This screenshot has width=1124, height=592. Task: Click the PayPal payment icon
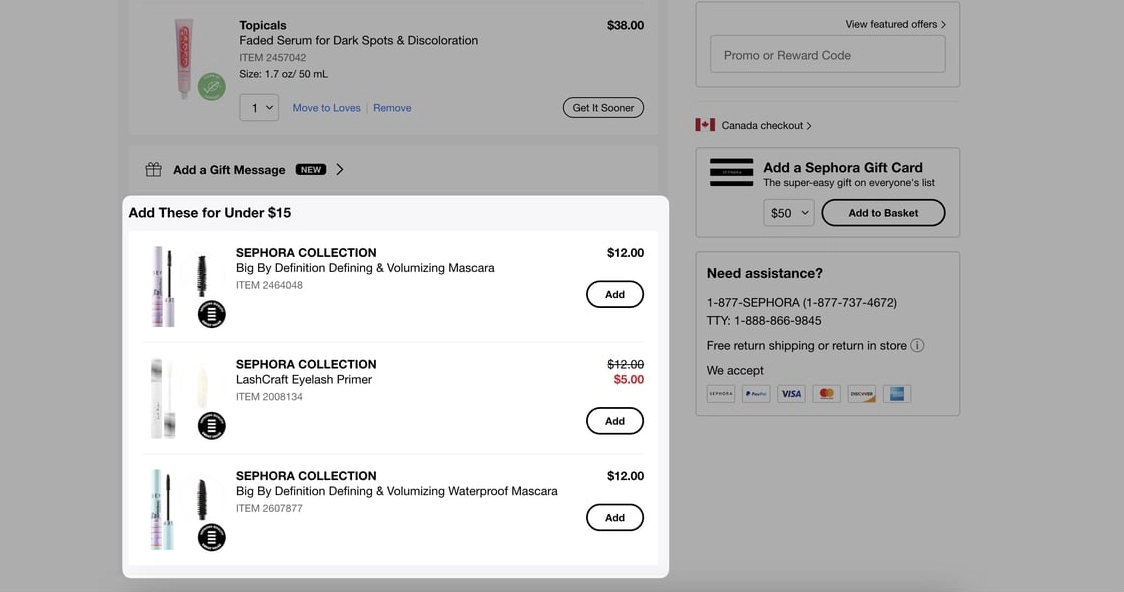coord(756,394)
